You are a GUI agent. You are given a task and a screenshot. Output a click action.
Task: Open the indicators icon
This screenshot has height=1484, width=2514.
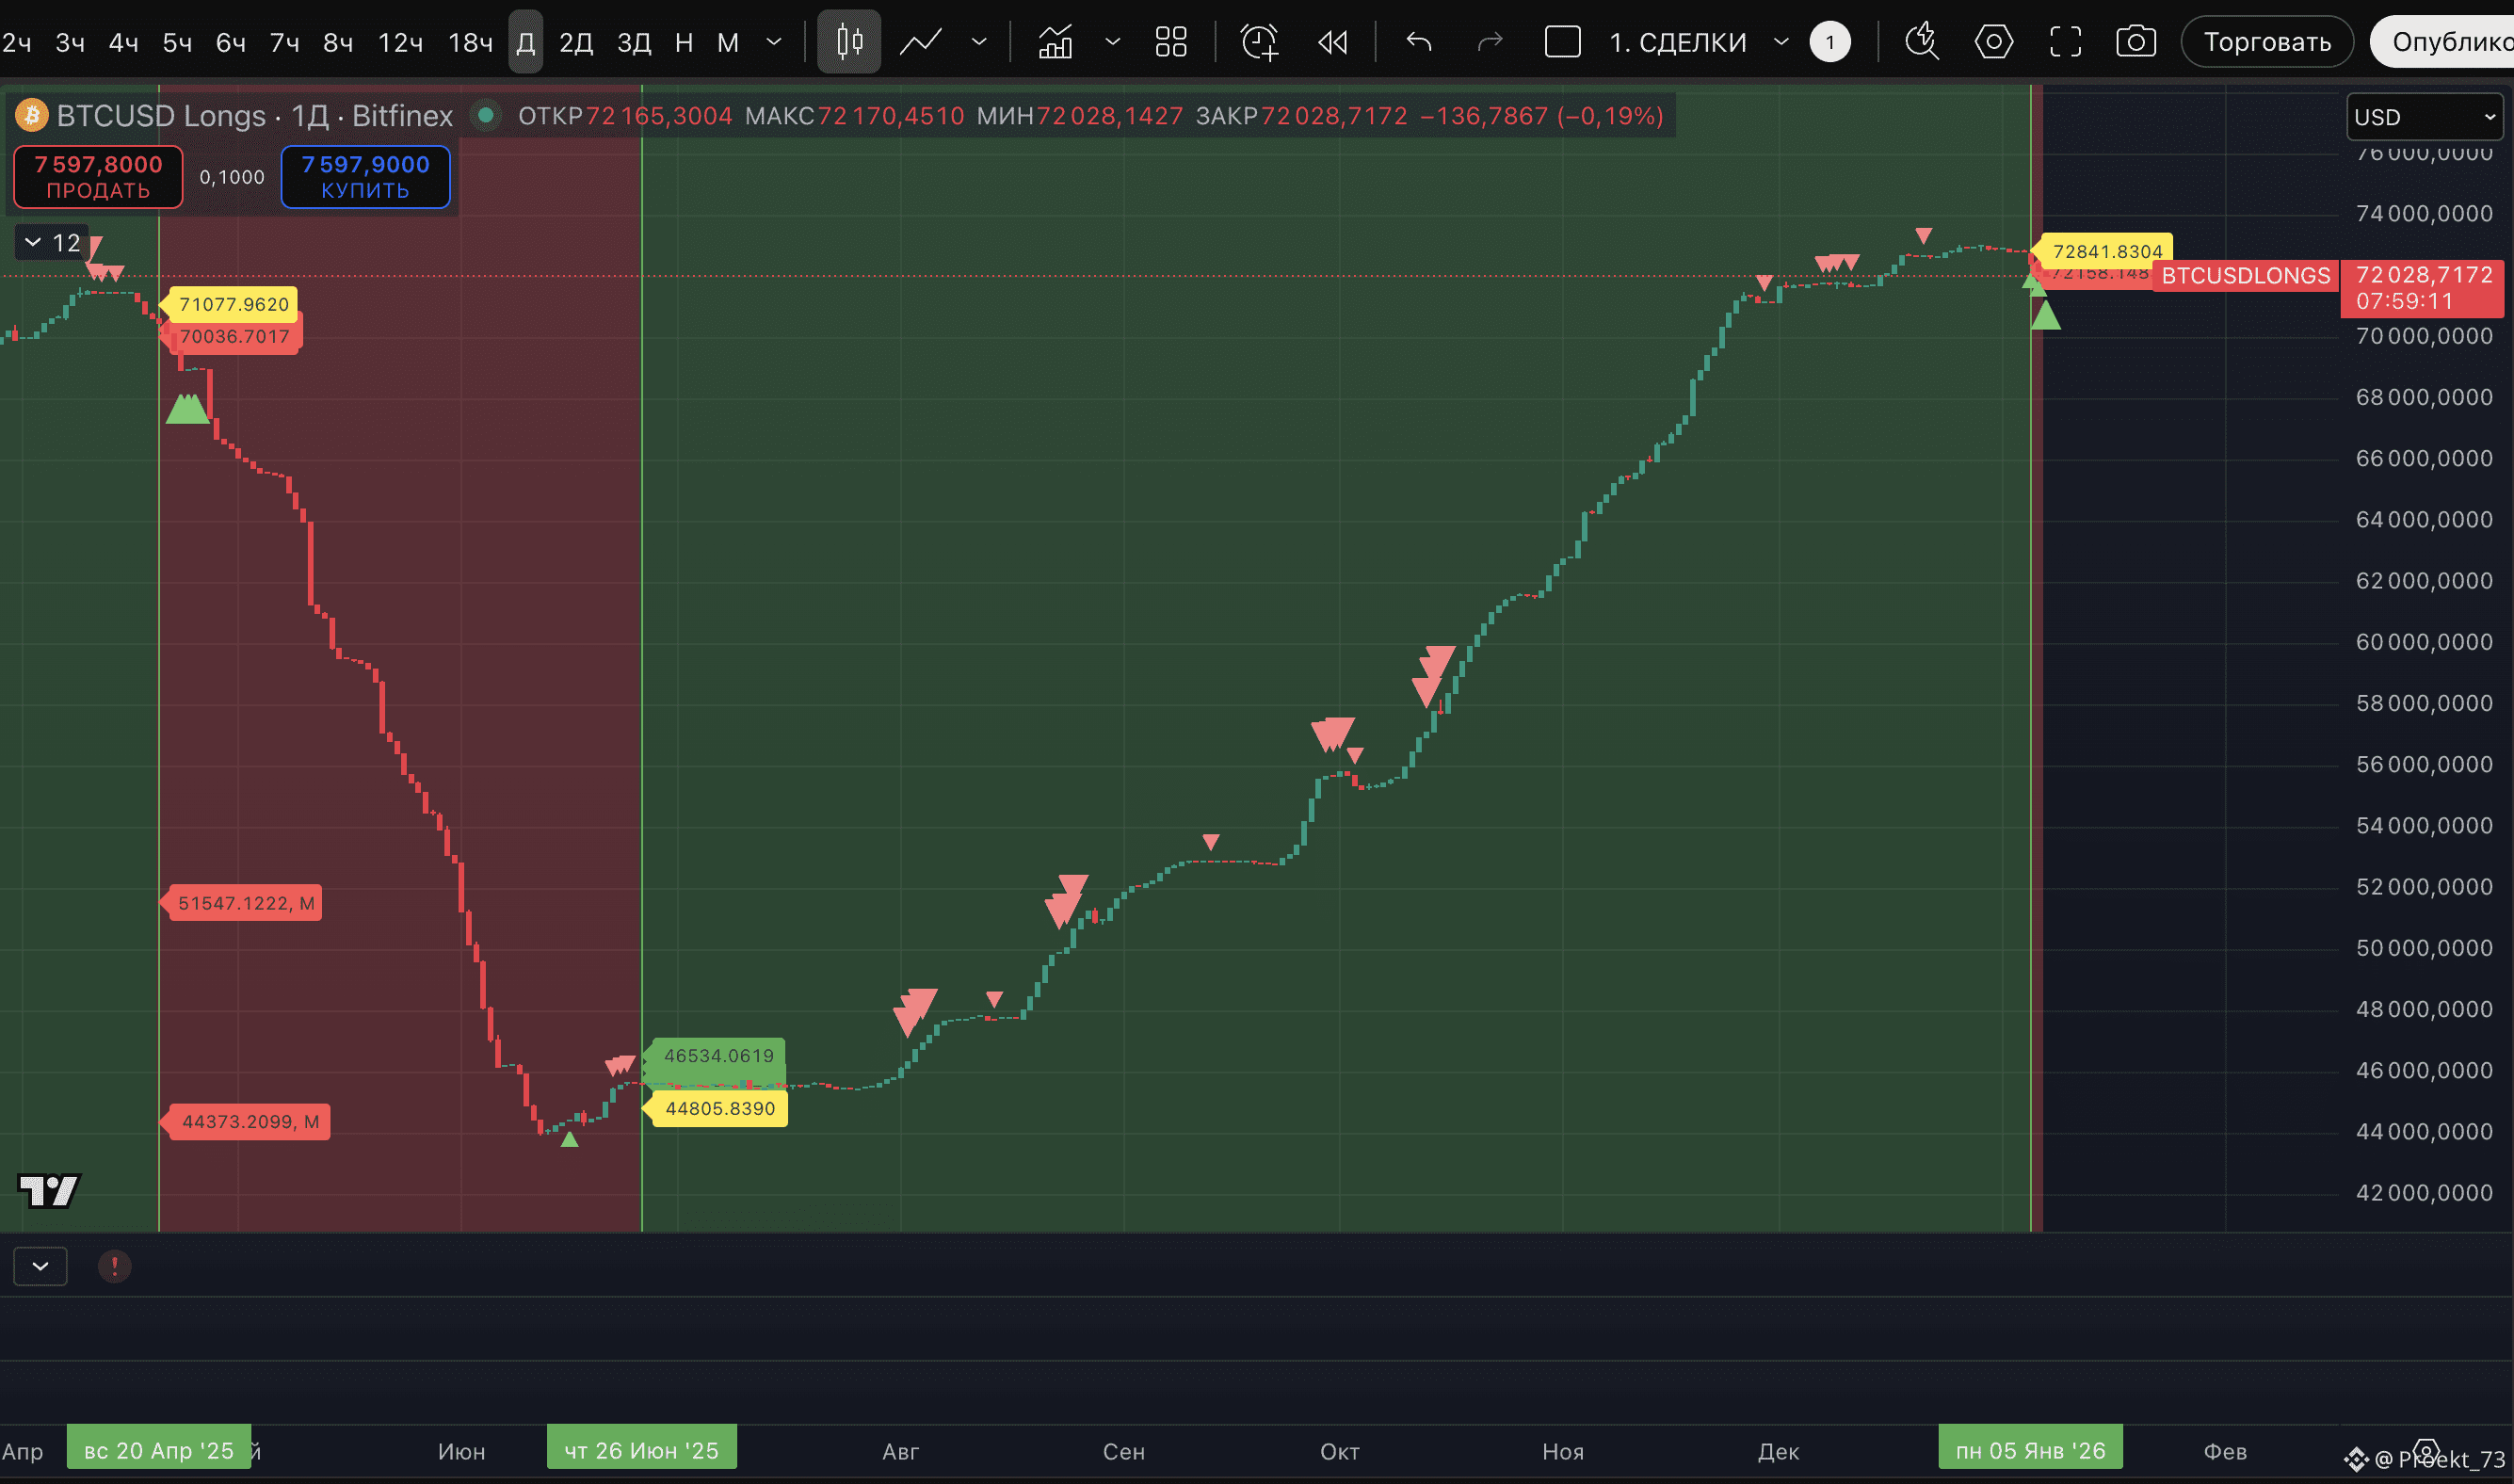coord(1055,42)
